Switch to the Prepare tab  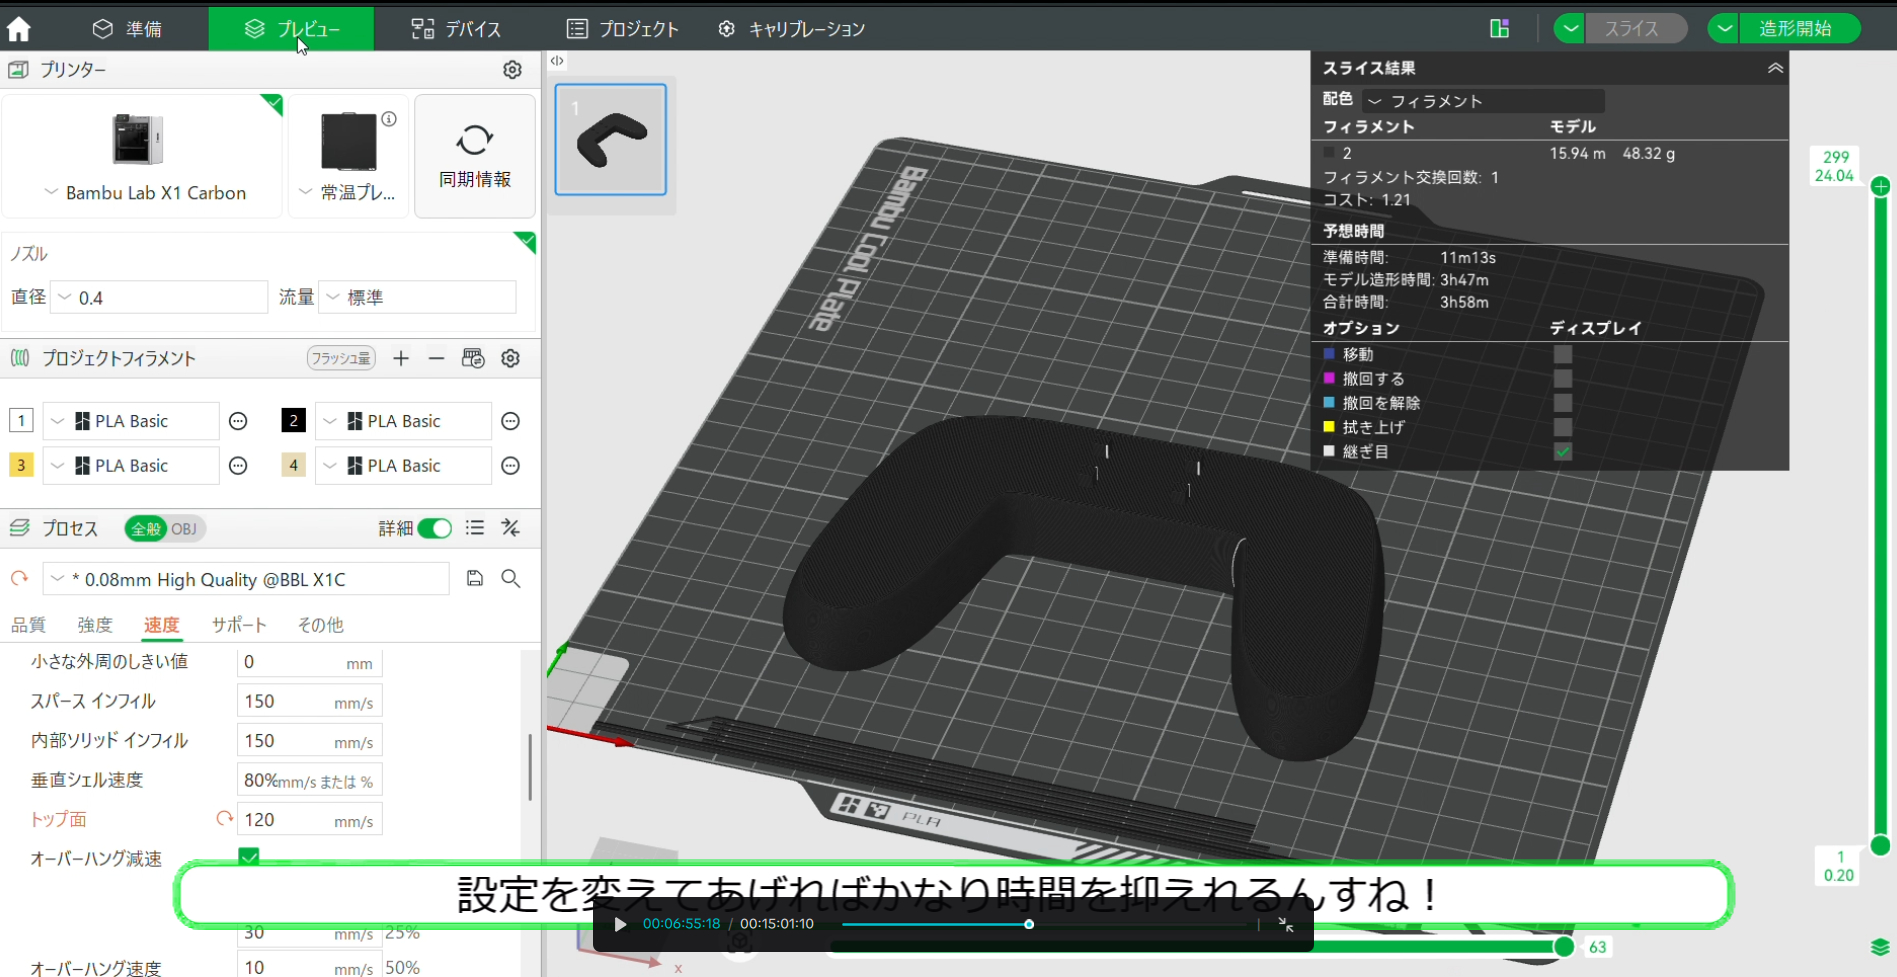[x=127, y=29]
